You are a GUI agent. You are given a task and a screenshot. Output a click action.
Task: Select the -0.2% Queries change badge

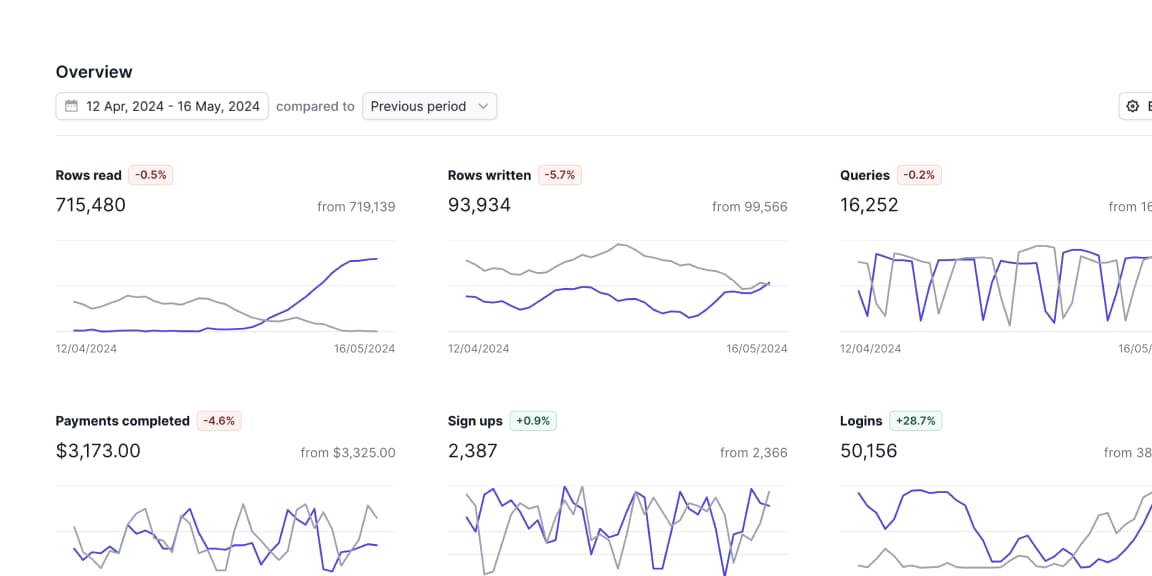919,175
